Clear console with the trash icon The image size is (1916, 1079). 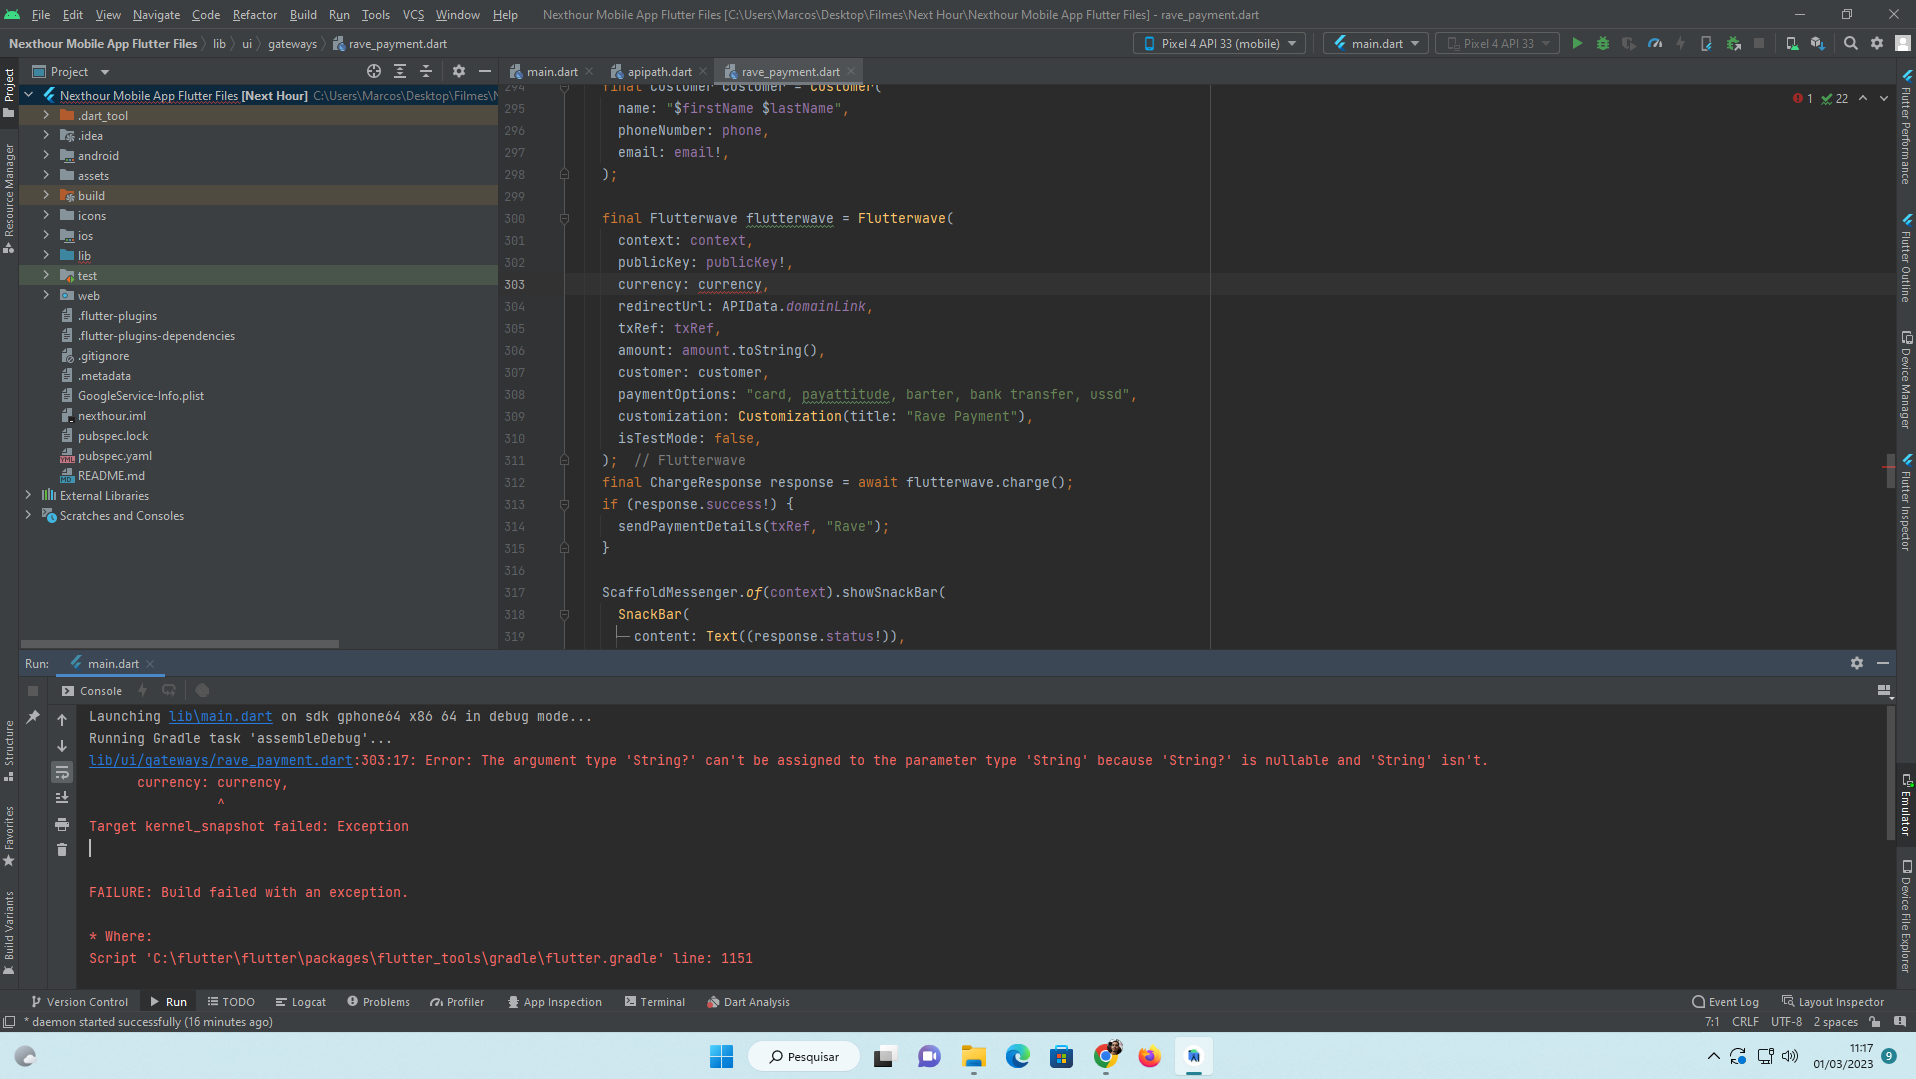[62, 850]
